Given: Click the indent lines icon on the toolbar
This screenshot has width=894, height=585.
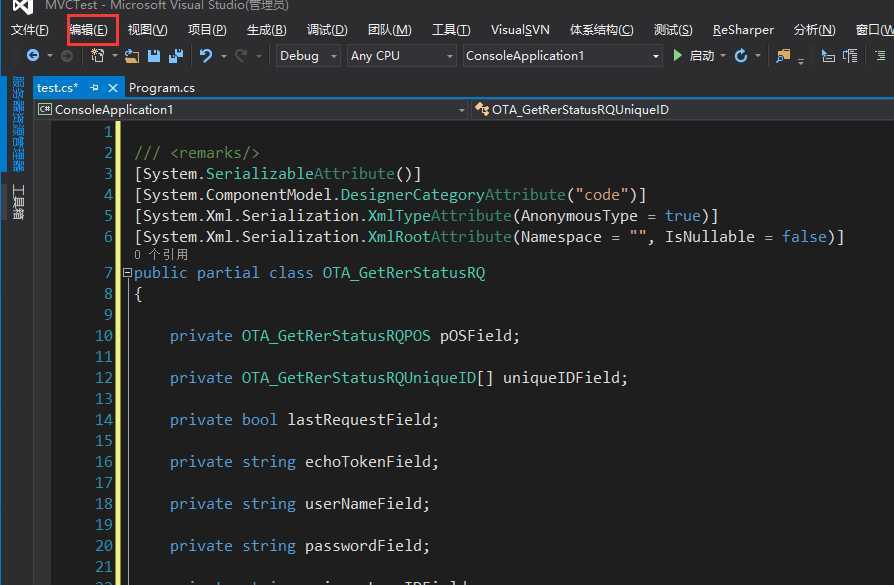Looking at the screenshot, I should pyautogui.click(x=880, y=56).
